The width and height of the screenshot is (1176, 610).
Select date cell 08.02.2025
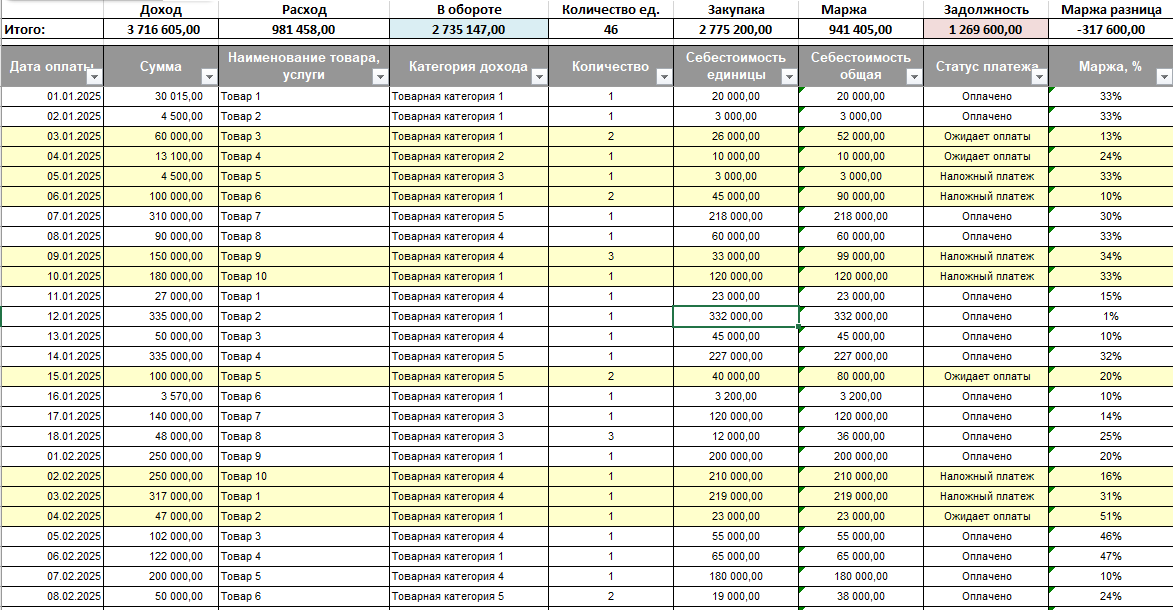click(52, 596)
